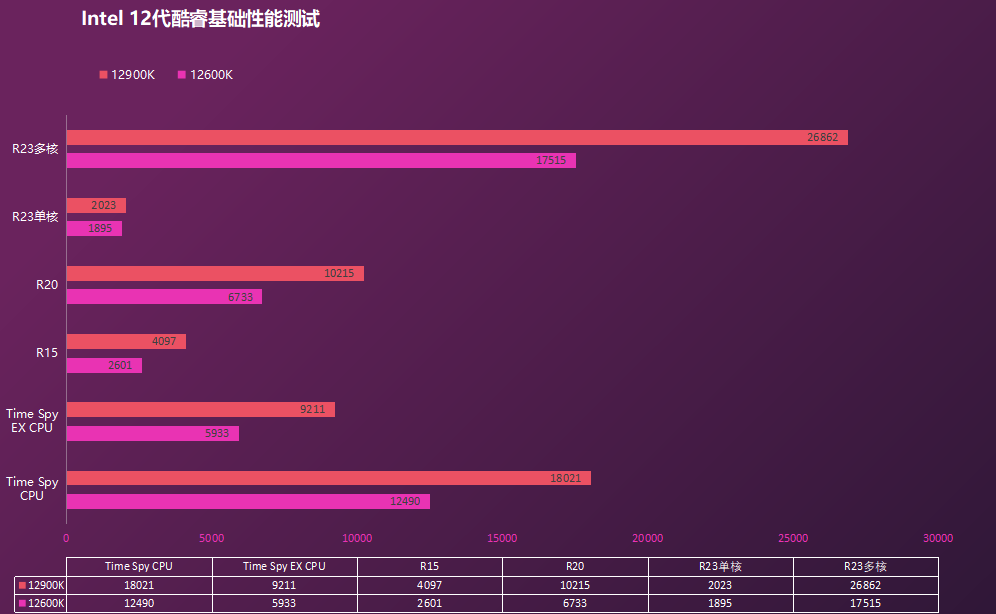Viewport: 996px width, 614px height.
Task: Select the 1895 data label on the bar
Action: (x=100, y=229)
